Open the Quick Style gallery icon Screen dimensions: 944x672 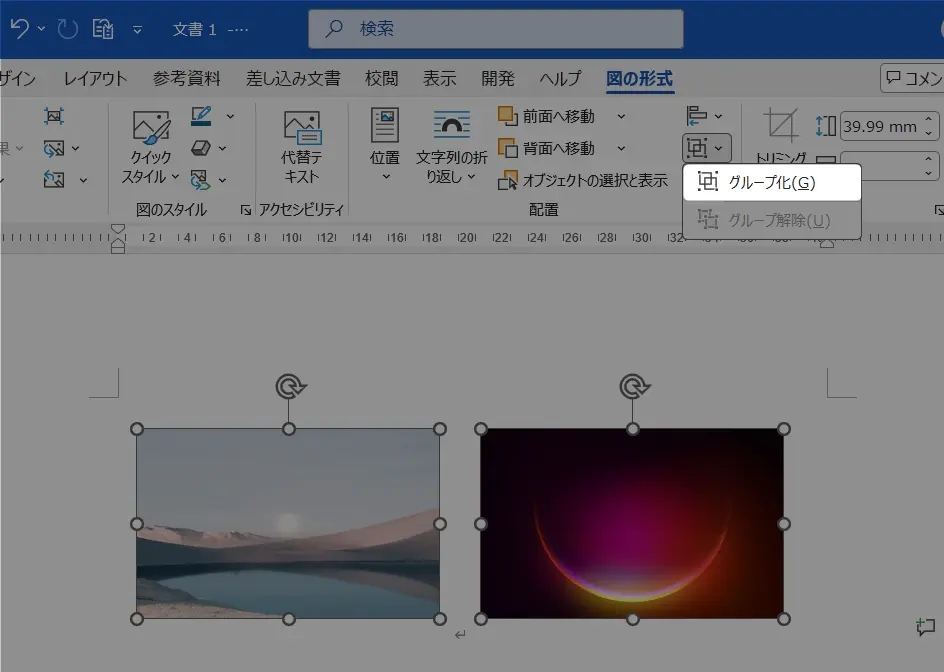click(x=151, y=127)
